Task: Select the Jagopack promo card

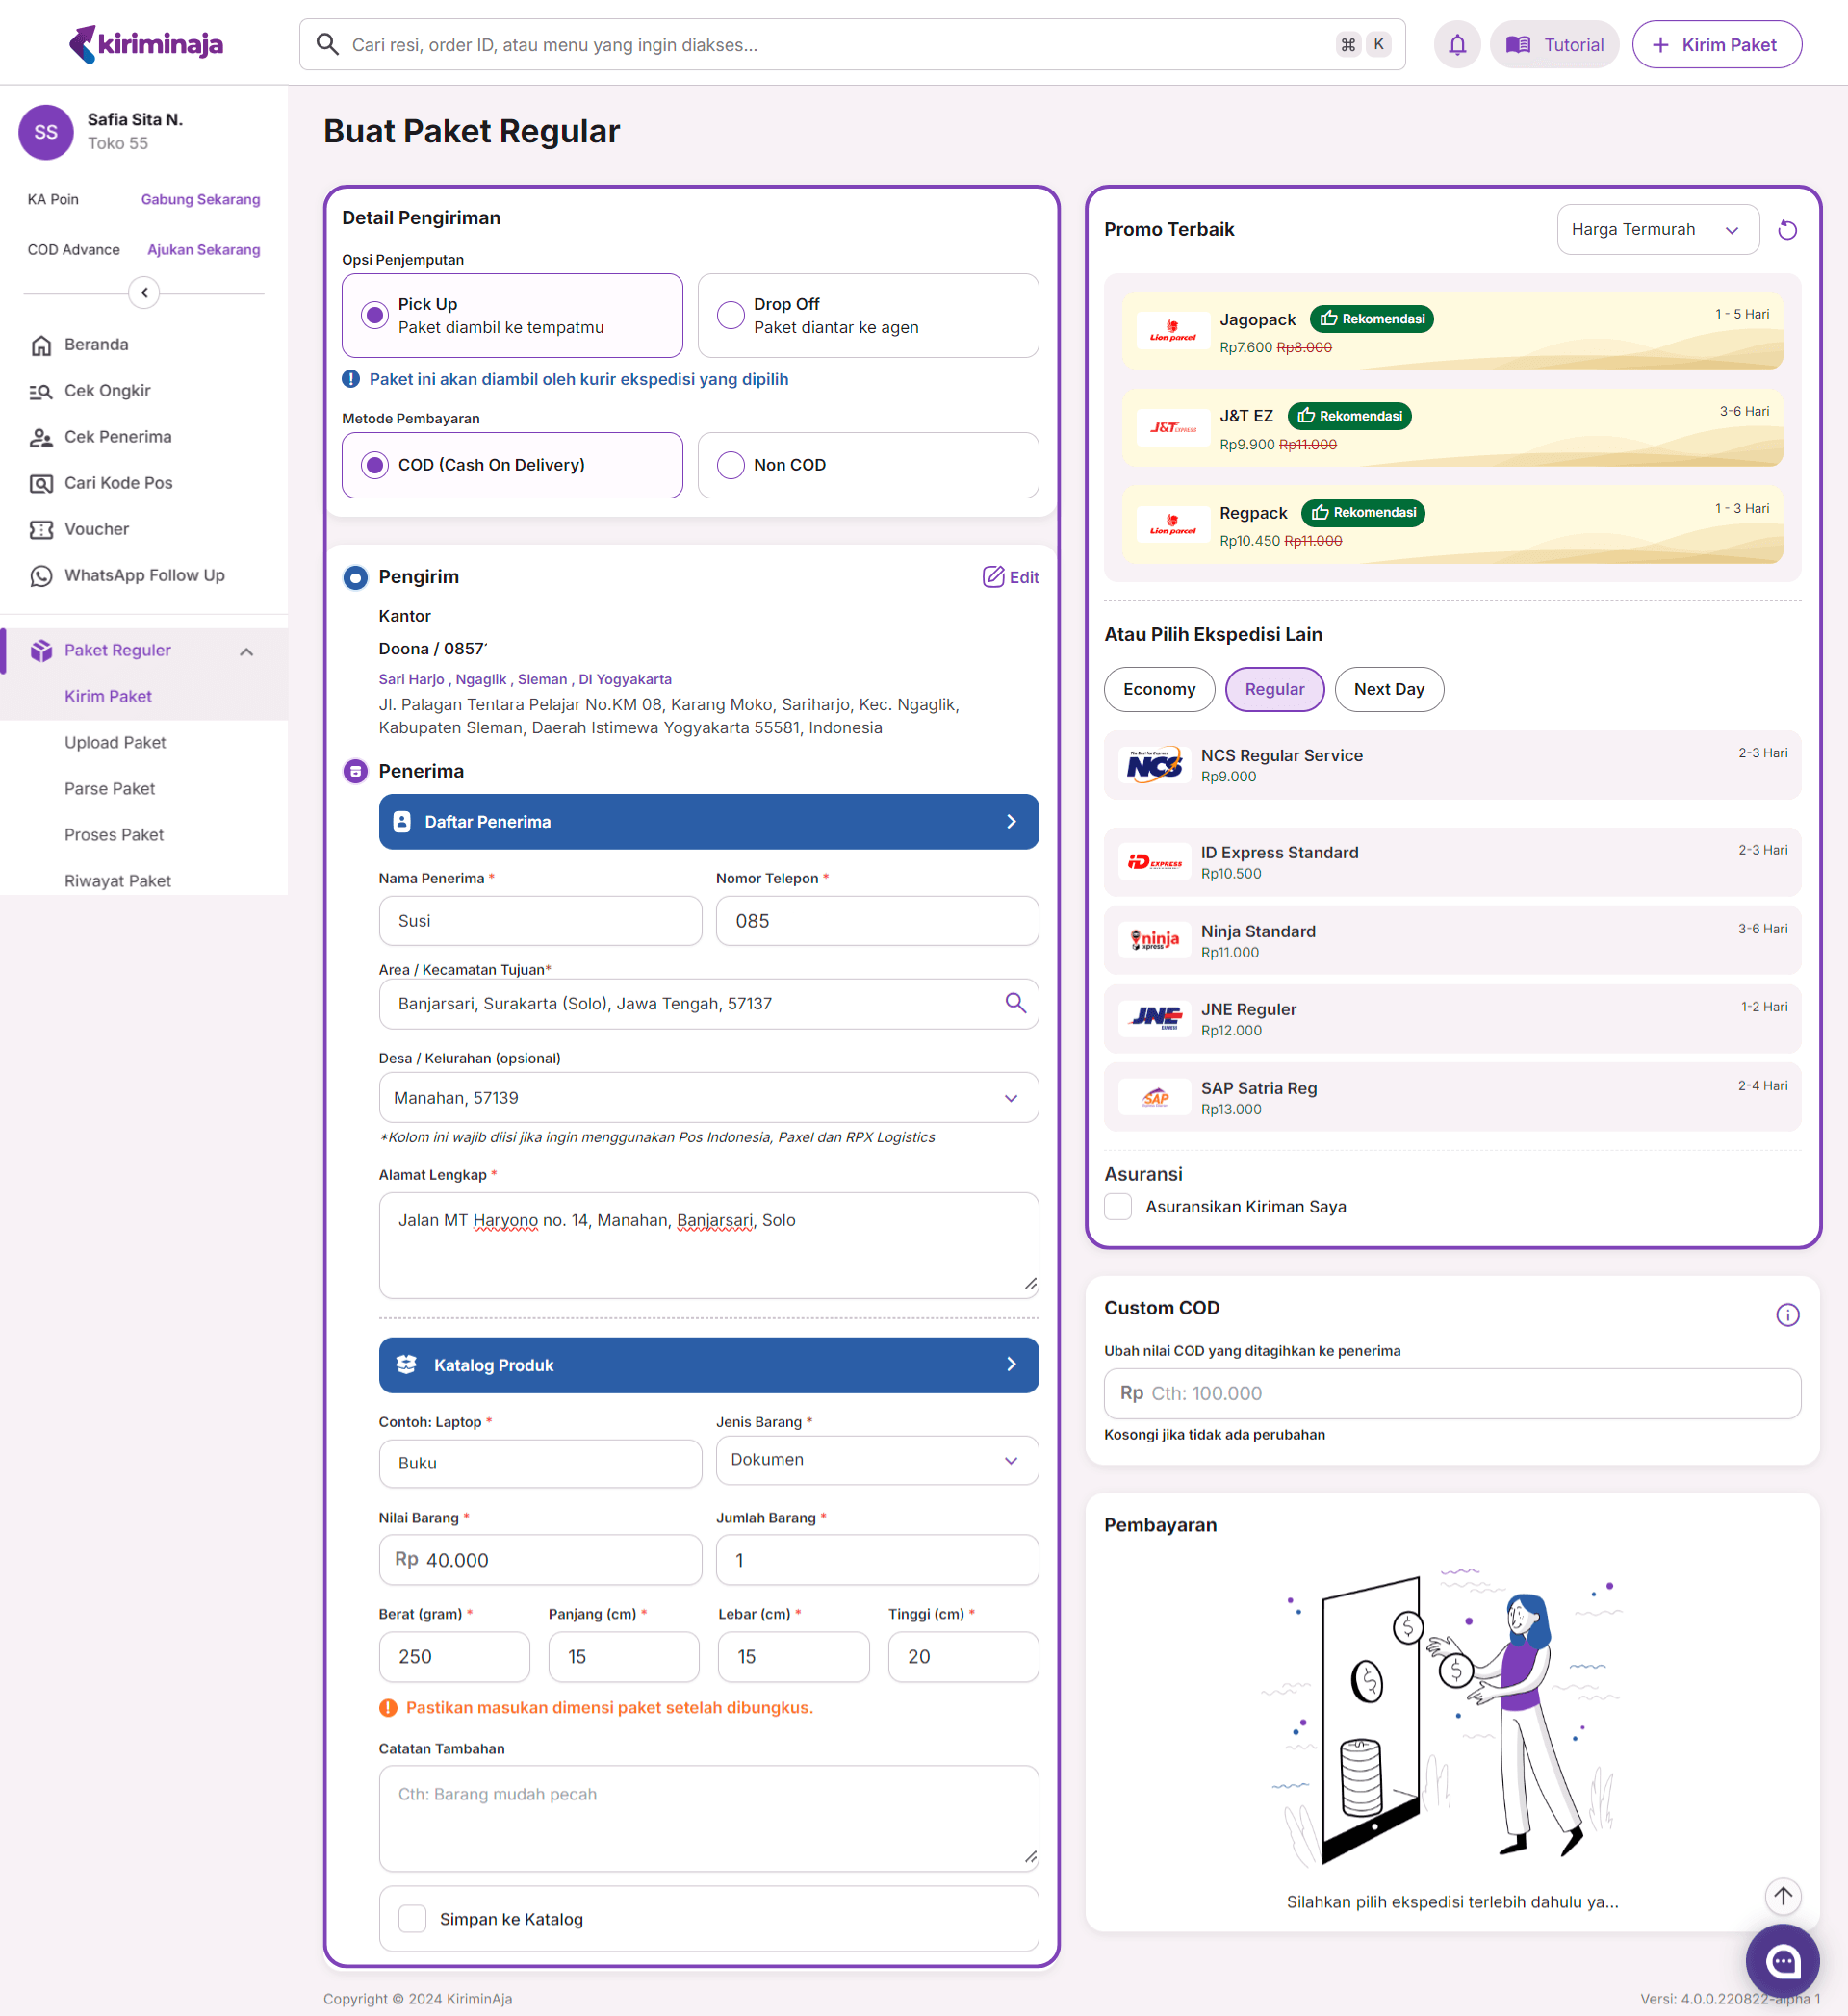Action: (1451, 331)
